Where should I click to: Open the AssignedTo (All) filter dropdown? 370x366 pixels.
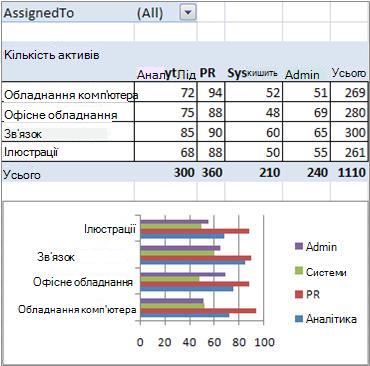click(188, 13)
